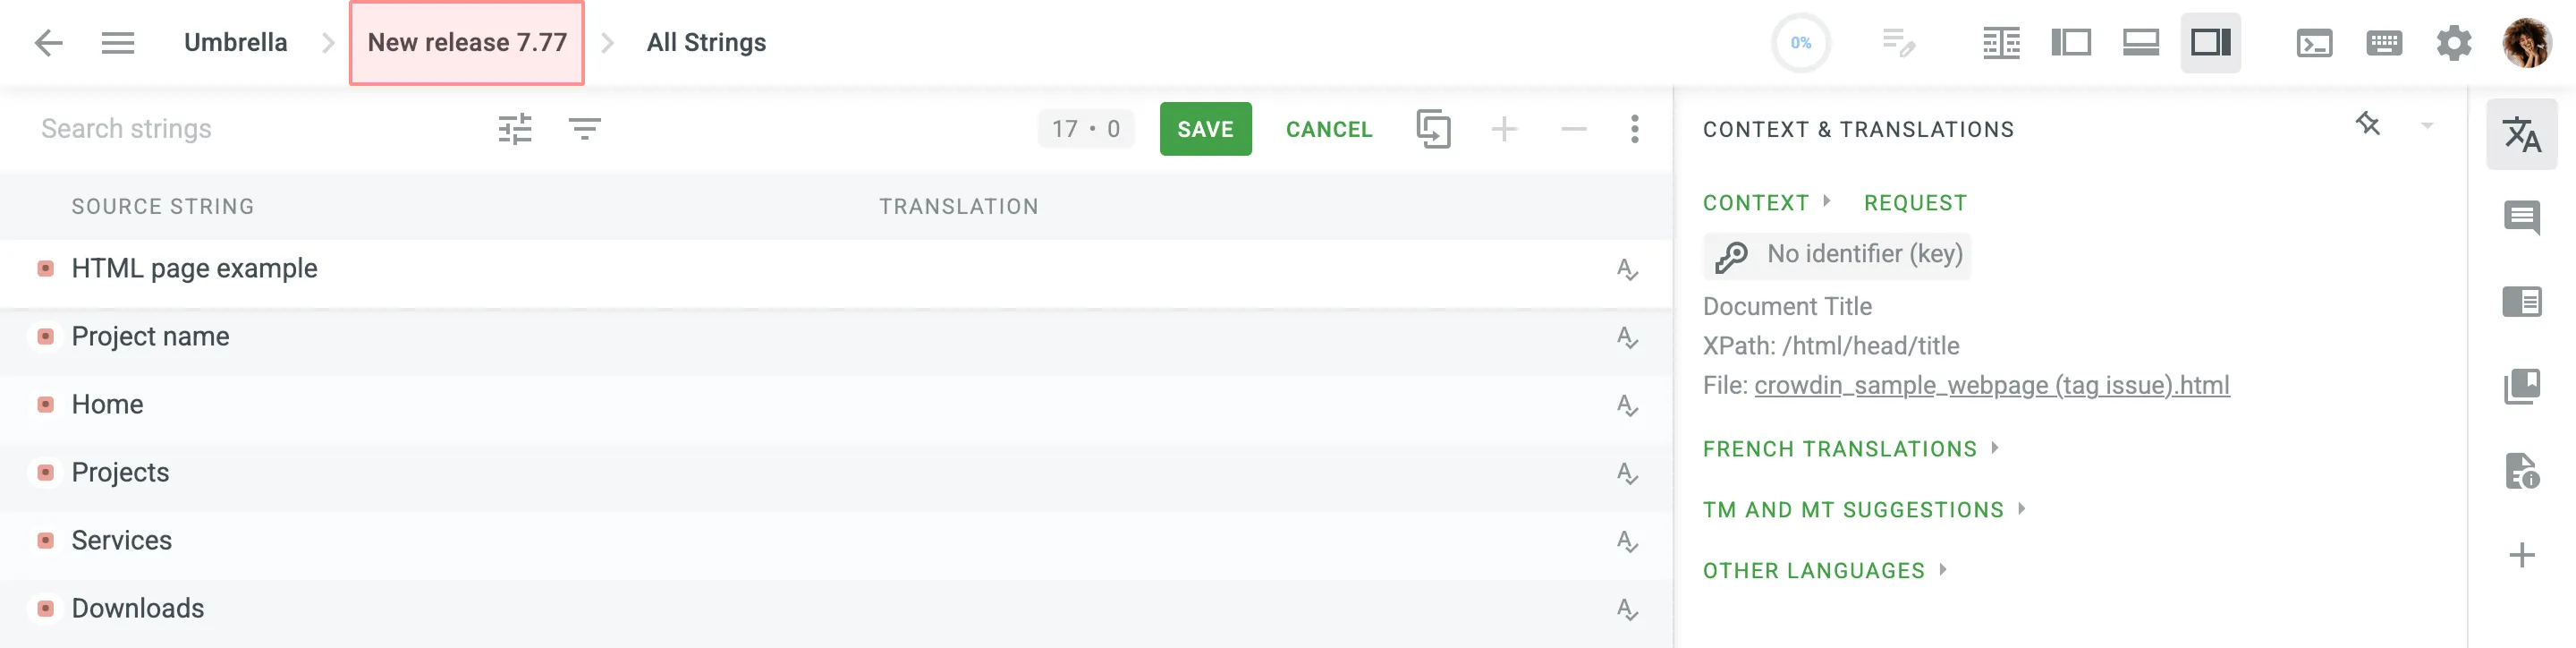
Task: Open the strings filter icon
Action: 585,129
